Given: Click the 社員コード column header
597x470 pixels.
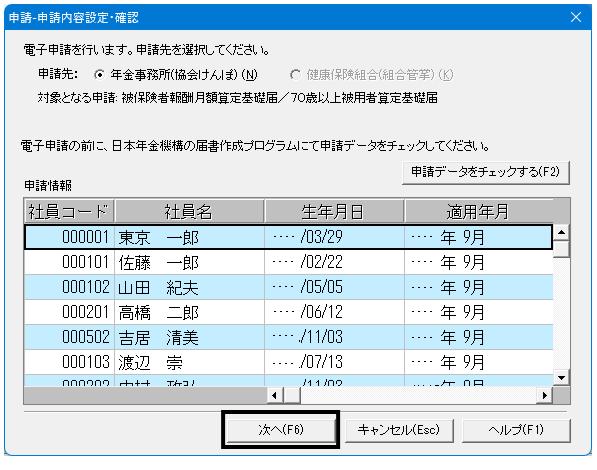Looking at the screenshot, I should pos(69,211).
